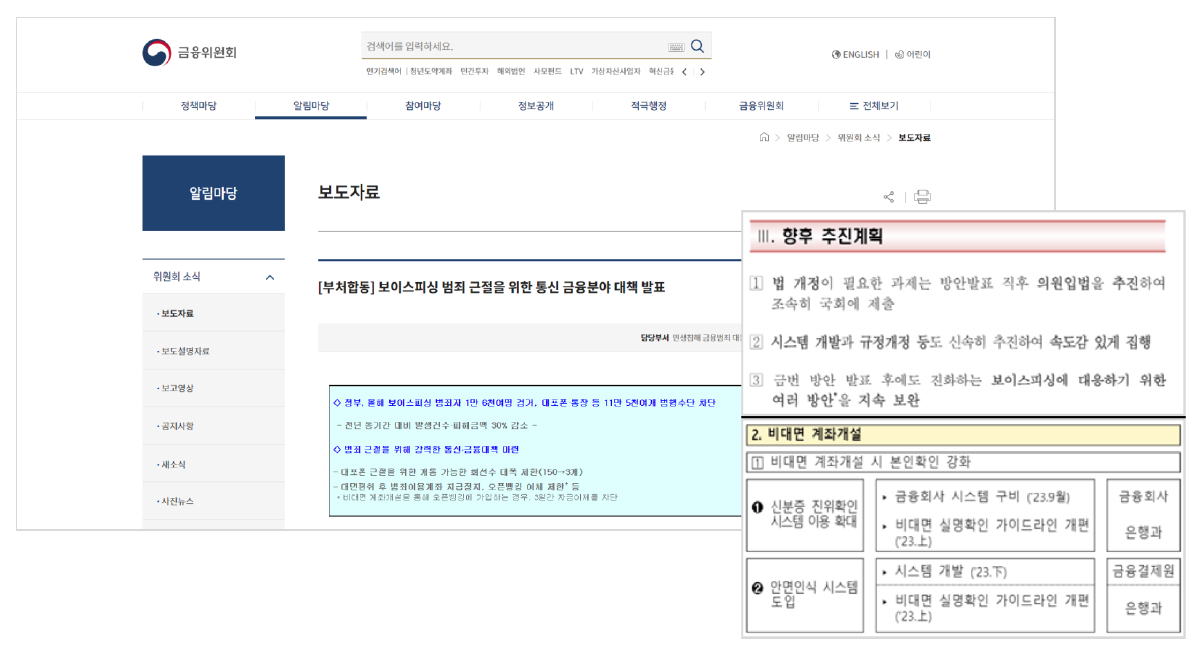The height and width of the screenshot is (657, 1201).
Task: Open the 정보공개 menu
Action: click(536, 106)
